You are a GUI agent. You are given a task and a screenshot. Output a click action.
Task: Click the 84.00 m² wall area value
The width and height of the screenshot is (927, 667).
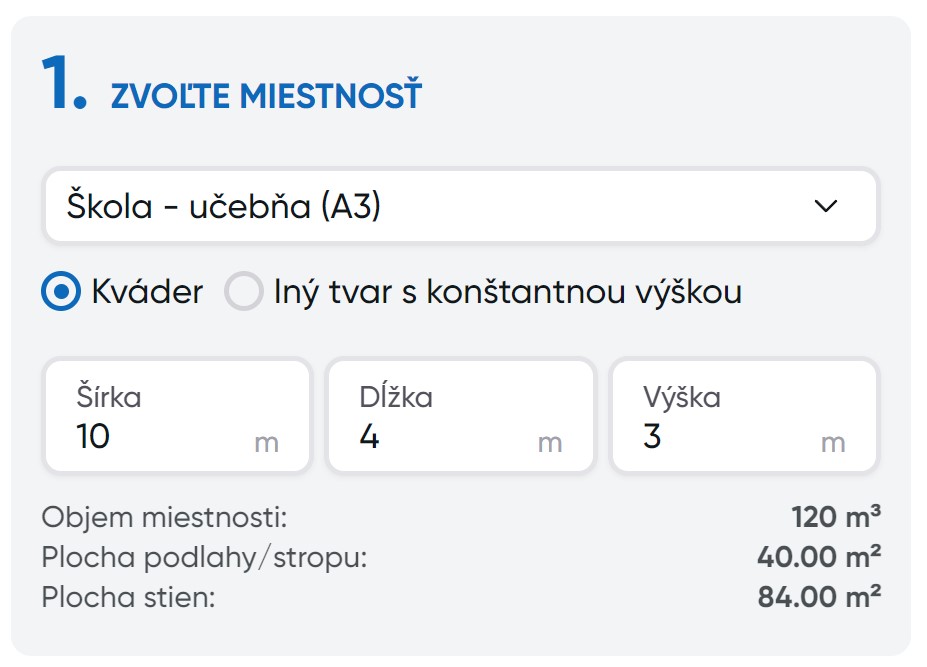819,597
